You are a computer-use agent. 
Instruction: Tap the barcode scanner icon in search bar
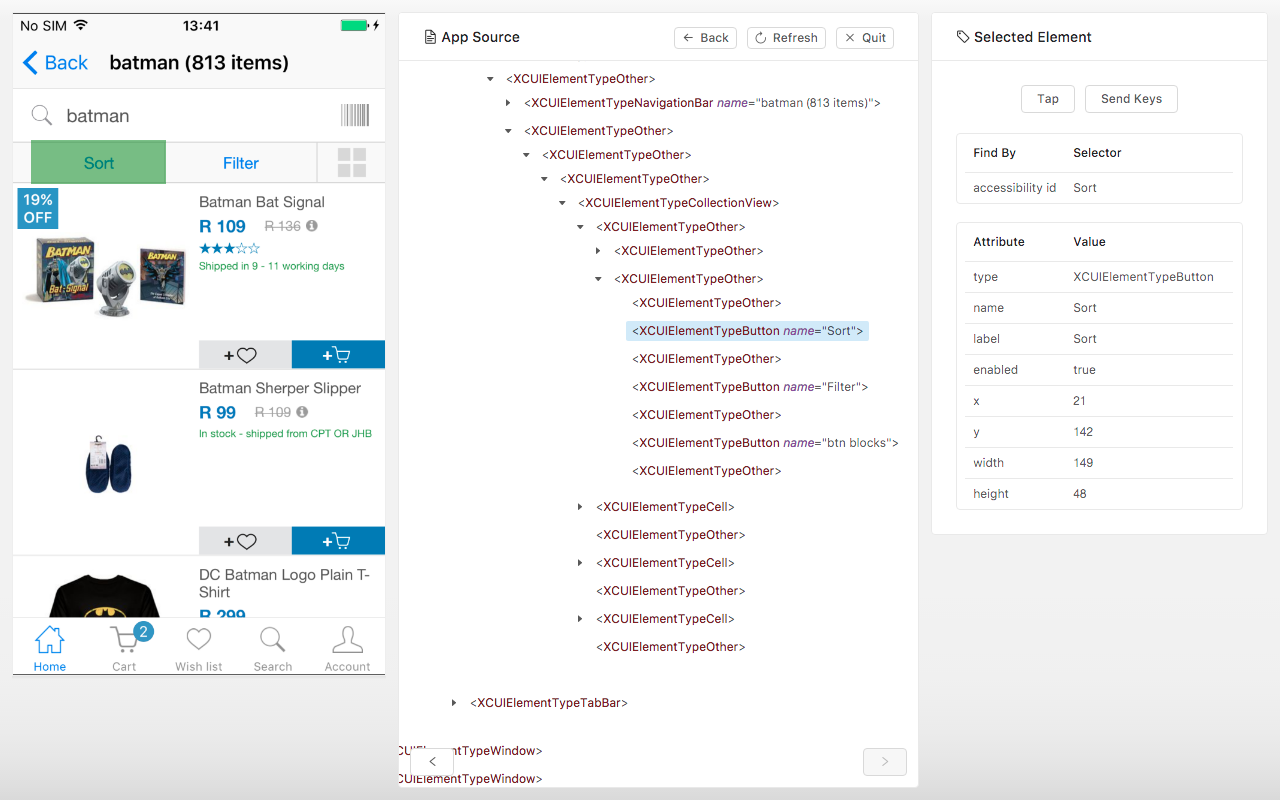click(x=354, y=115)
